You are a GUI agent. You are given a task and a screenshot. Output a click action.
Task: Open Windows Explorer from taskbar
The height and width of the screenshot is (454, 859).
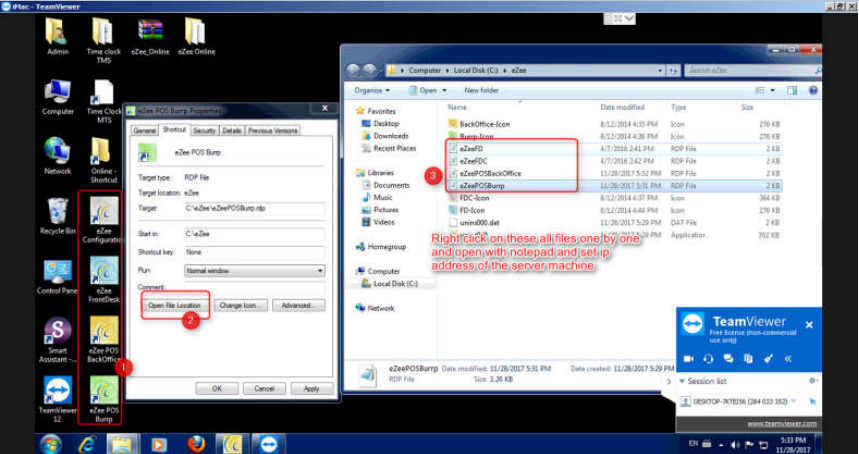click(x=122, y=444)
